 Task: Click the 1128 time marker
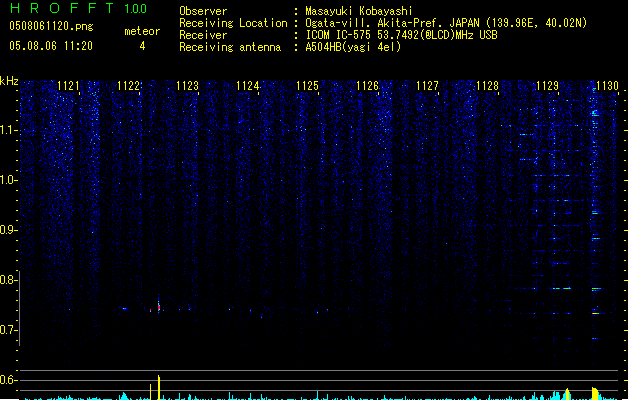pyautogui.click(x=487, y=86)
